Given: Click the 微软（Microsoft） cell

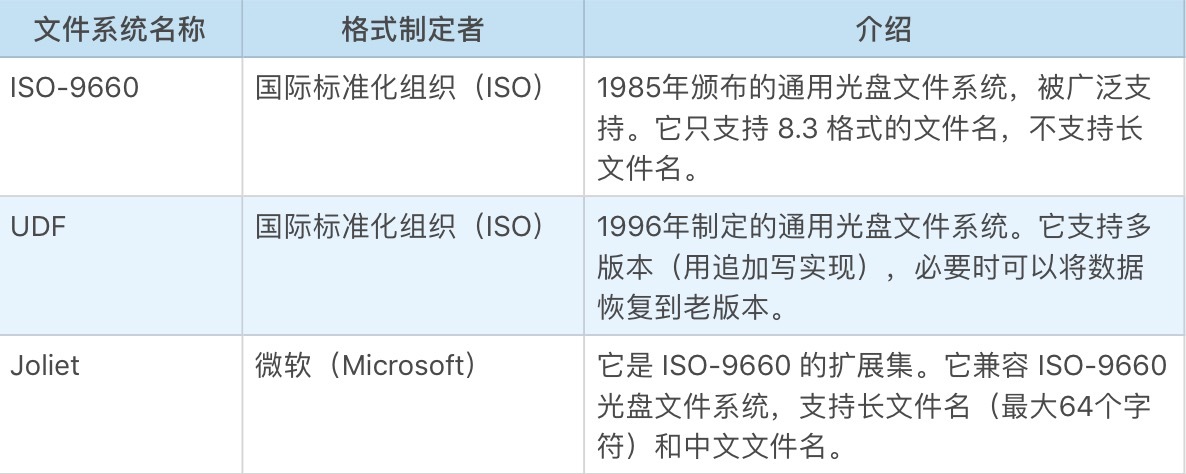Looking at the screenshot, I should 367,365.
